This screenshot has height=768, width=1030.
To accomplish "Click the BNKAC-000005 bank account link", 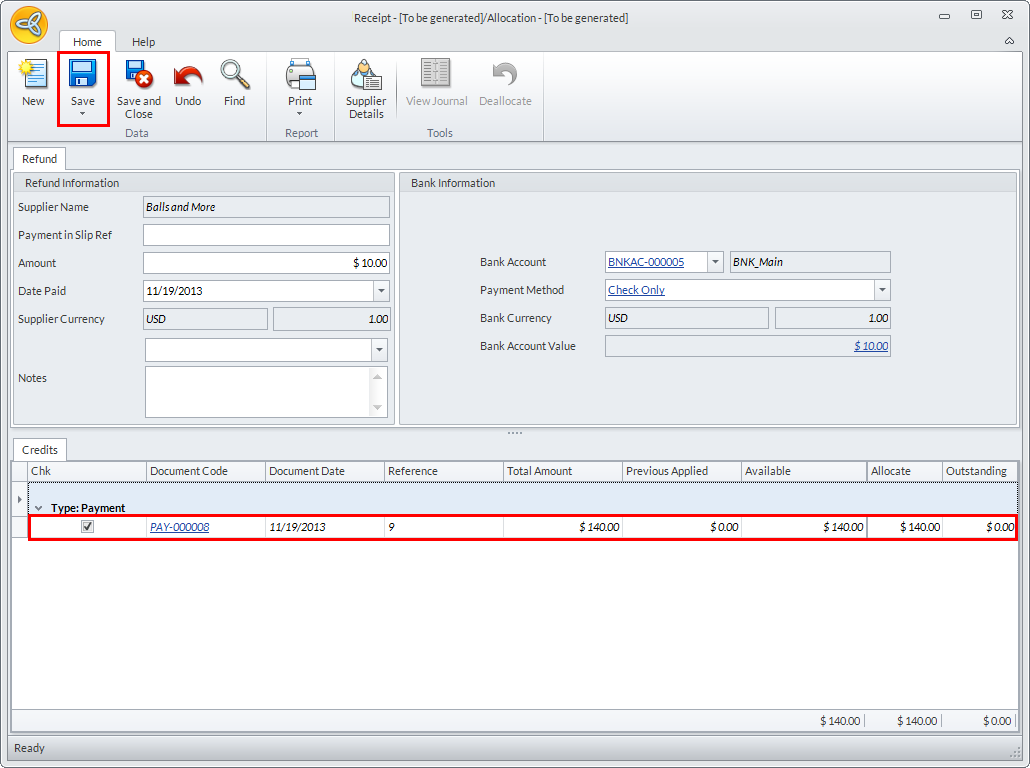I will click(x=646, y=262).
